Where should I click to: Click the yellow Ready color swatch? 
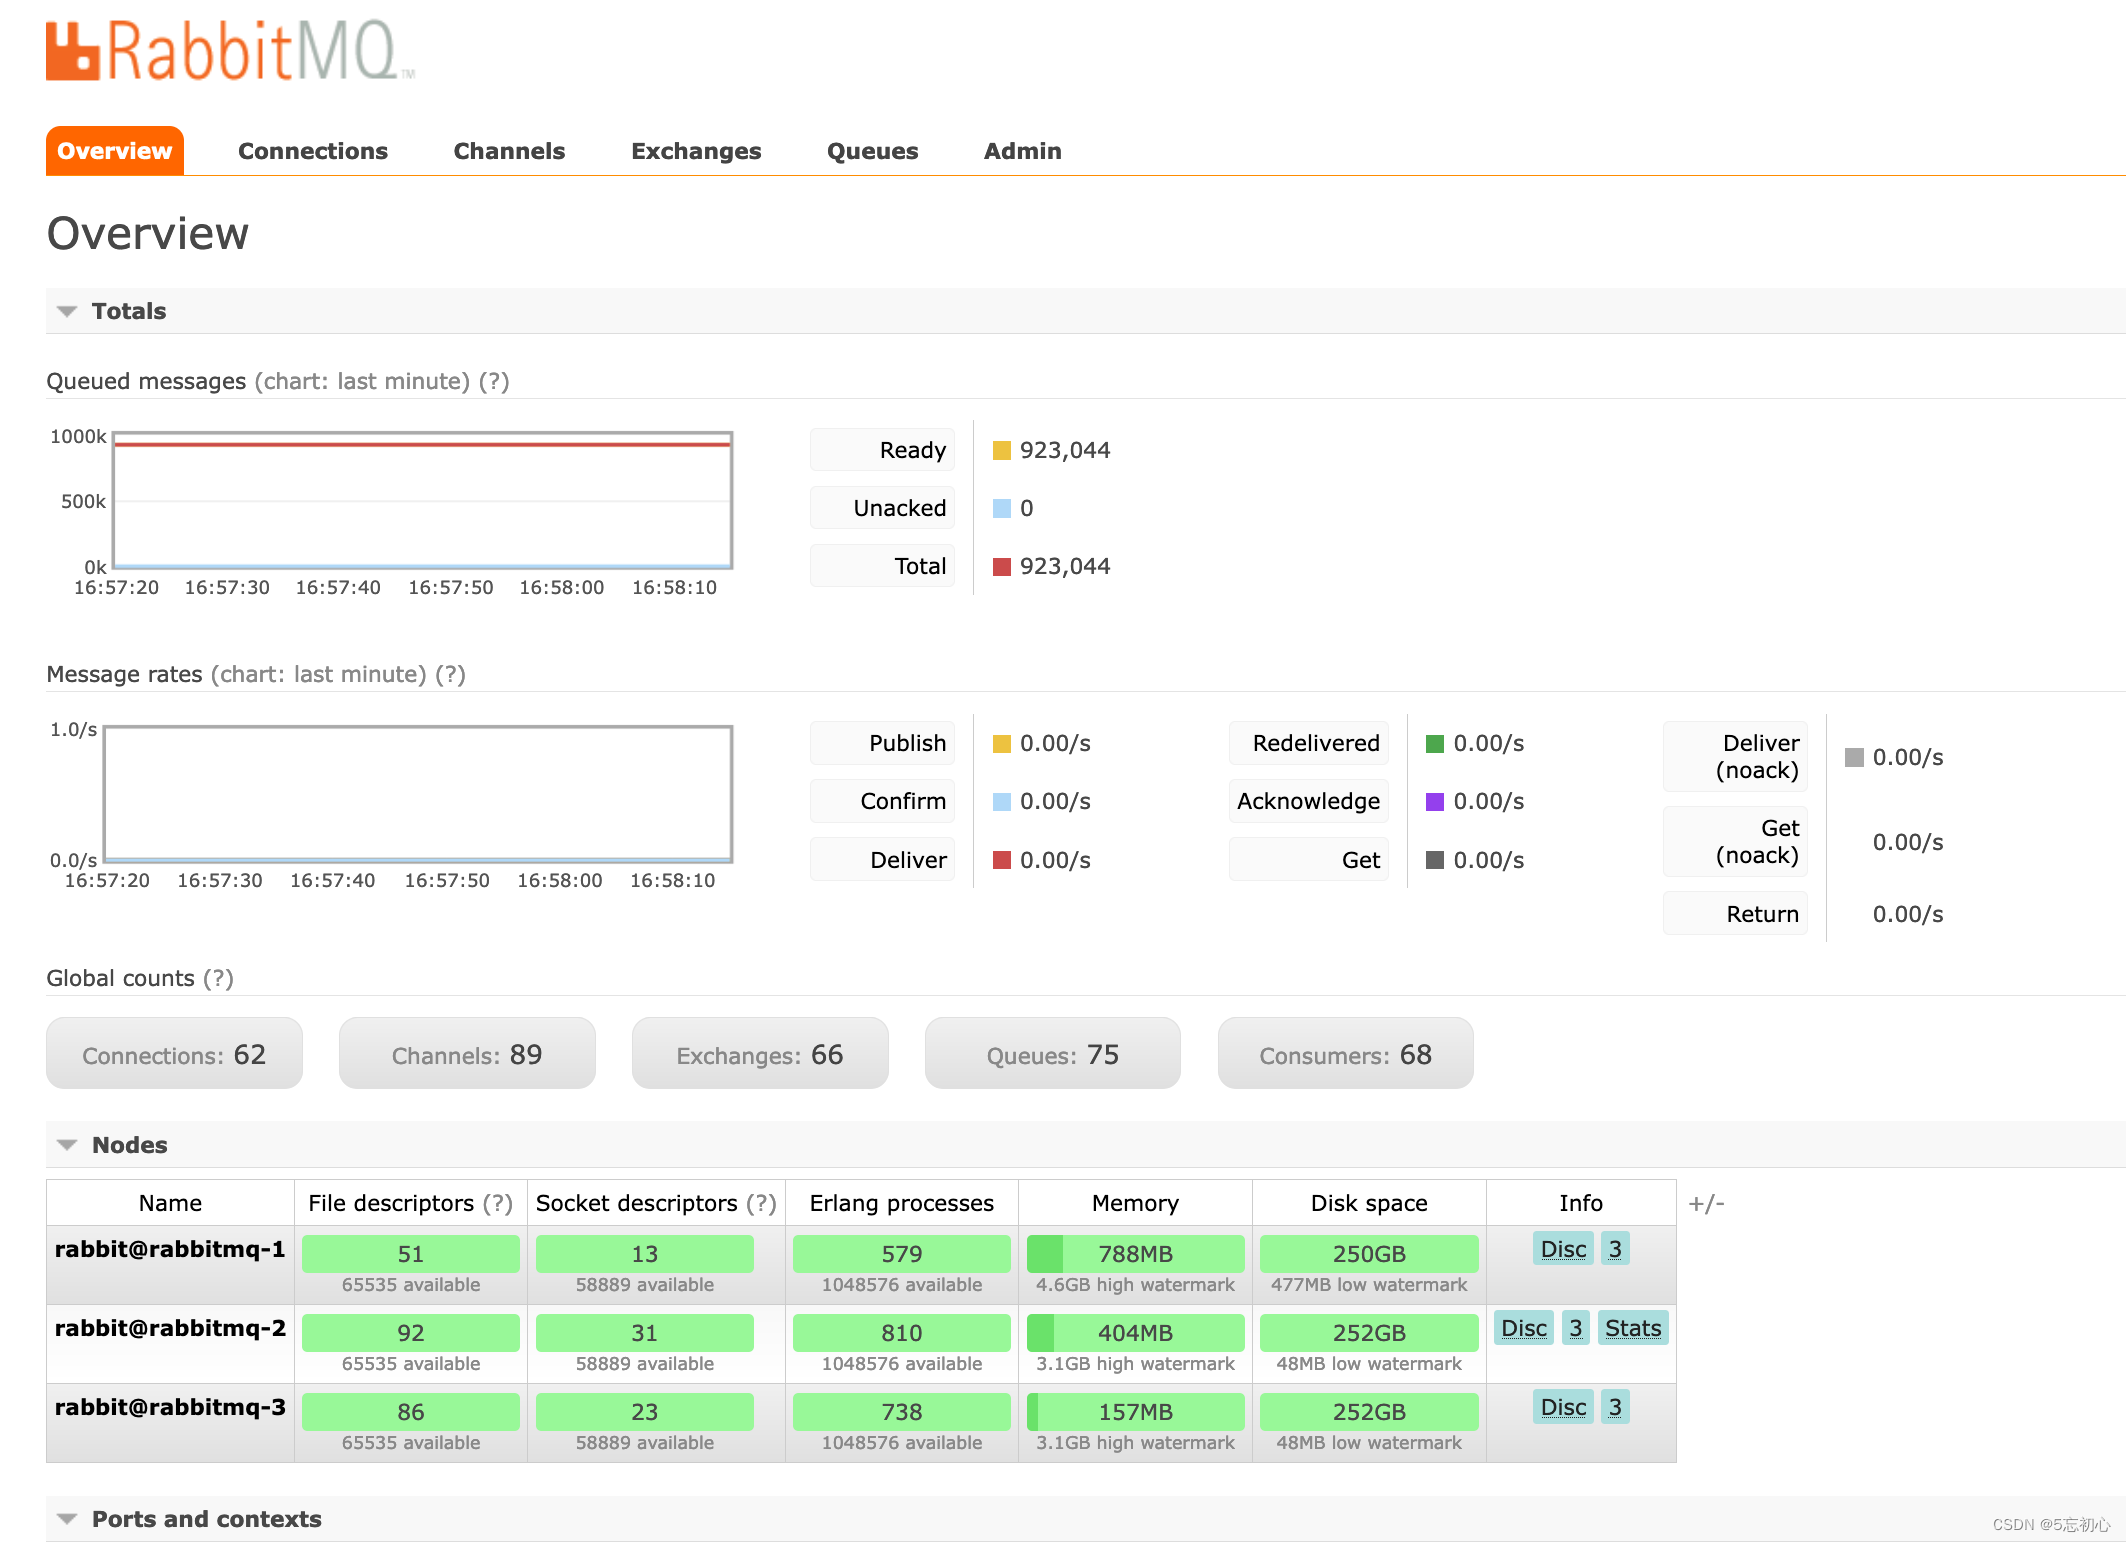(1001, 450)
